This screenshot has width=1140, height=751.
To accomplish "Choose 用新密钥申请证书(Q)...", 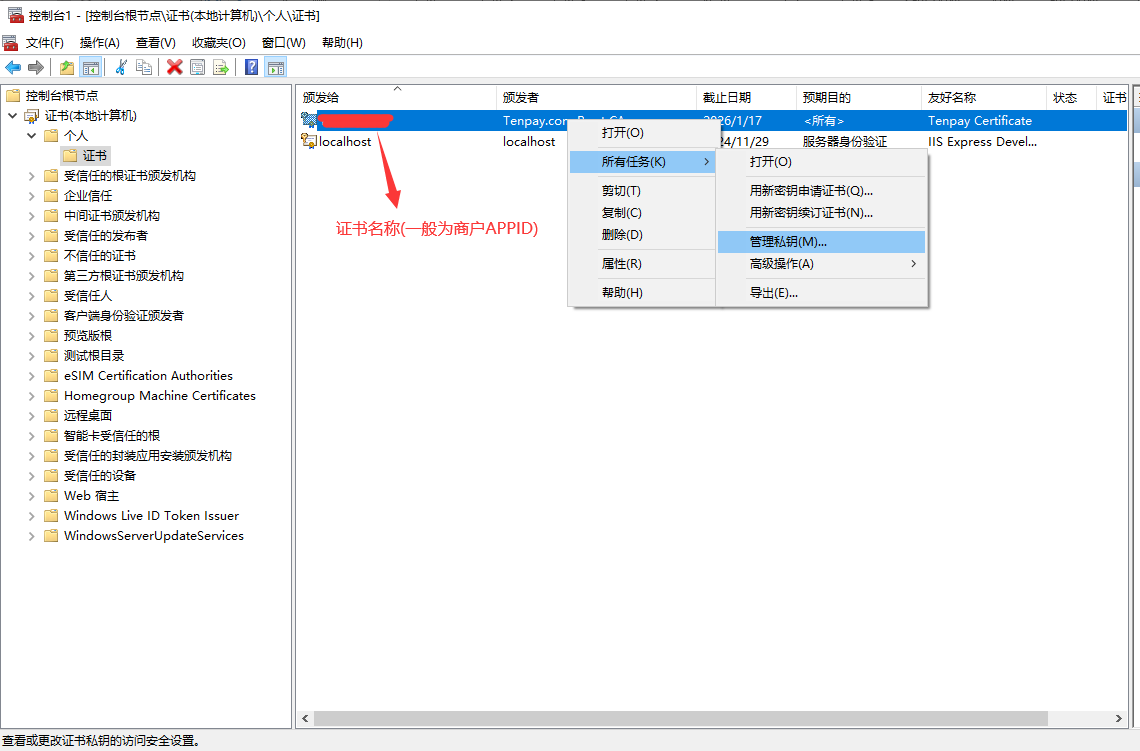I will pyautogui.click(x=821, y=190).
